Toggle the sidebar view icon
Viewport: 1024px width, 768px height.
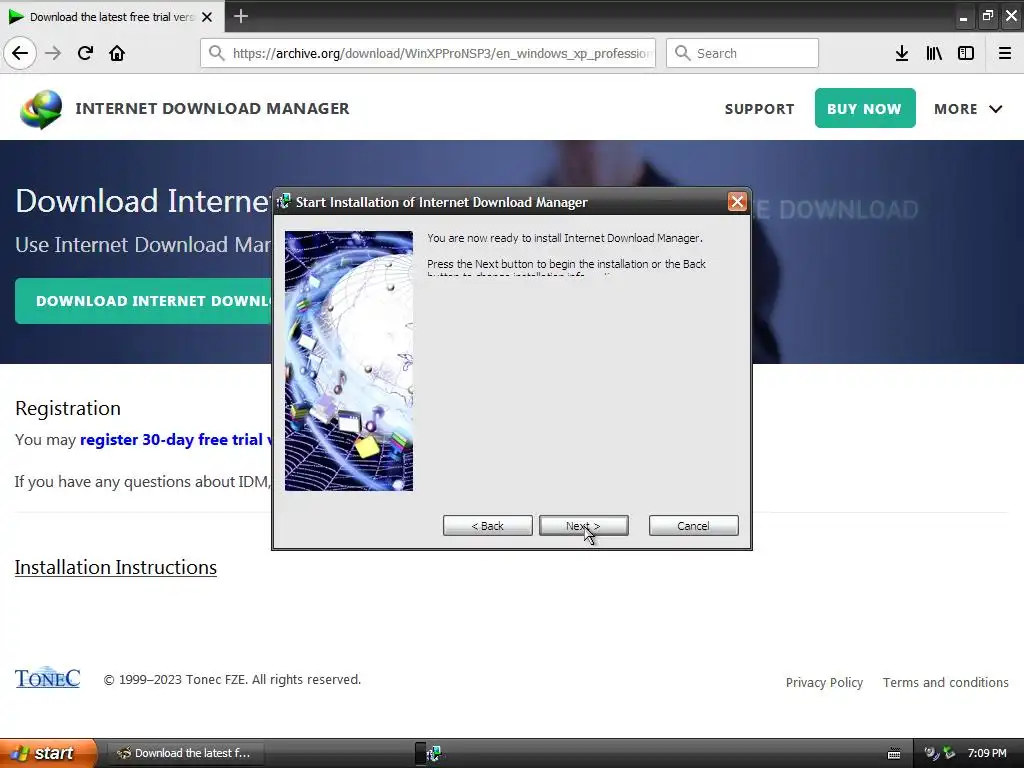tap(966, 54)
